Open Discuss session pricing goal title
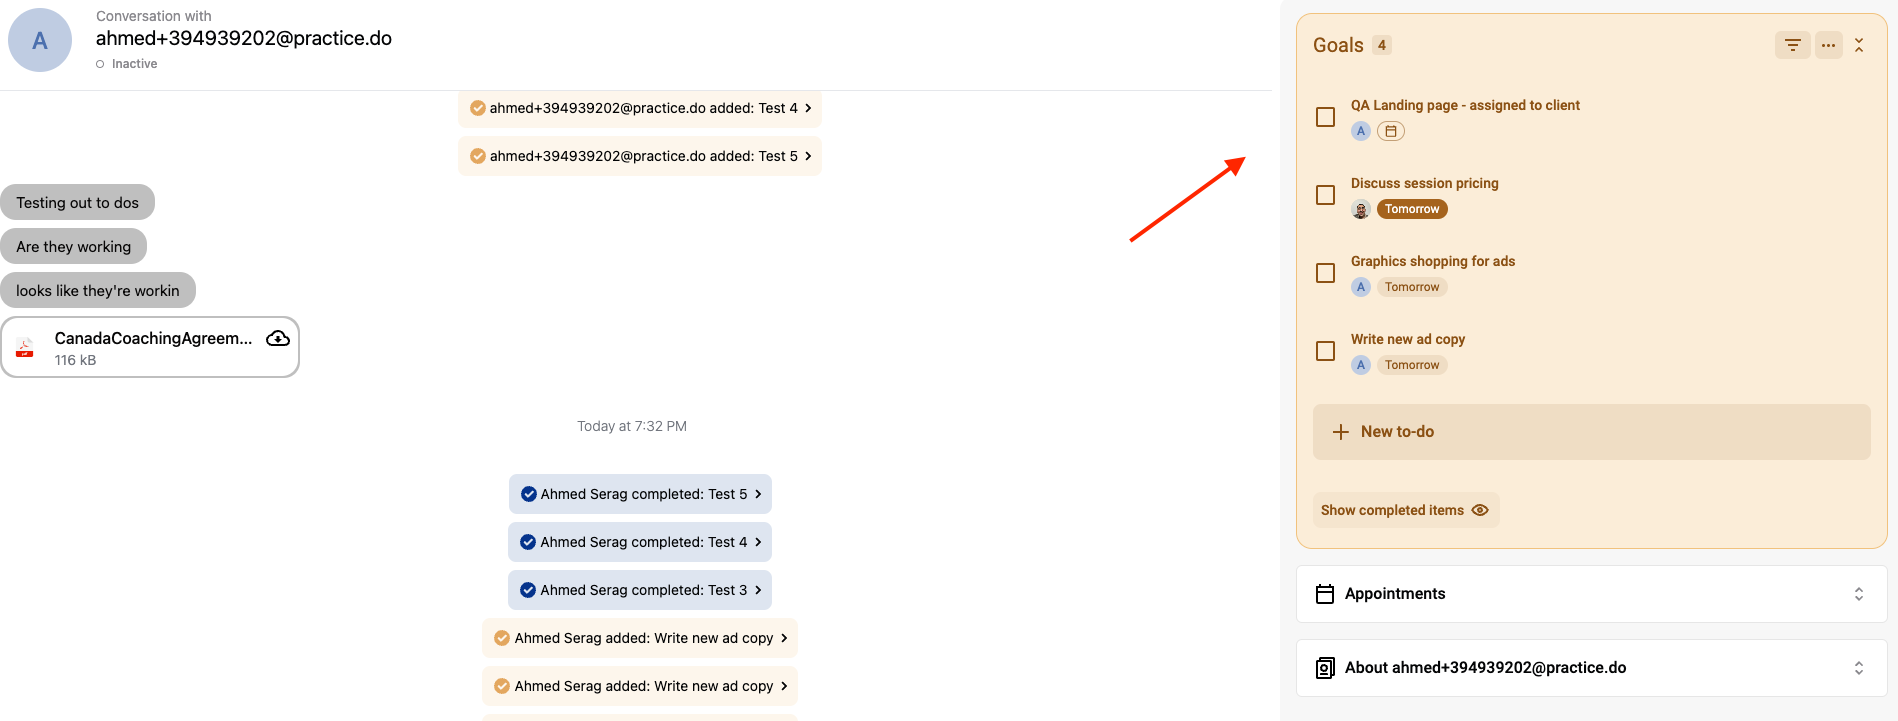This screenshot has width=1898, height=721. pyautogui.click(x=1425, y=183)
